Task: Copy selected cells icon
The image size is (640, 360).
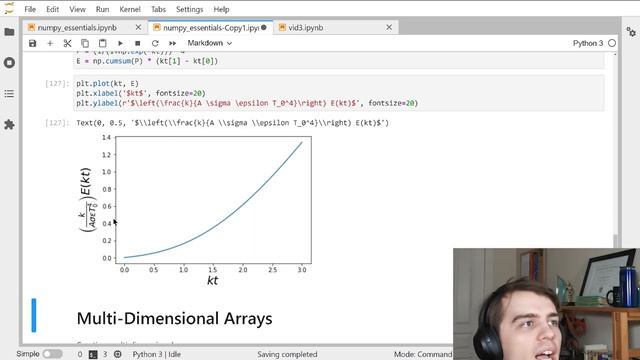Action: (x=85, y=43)
